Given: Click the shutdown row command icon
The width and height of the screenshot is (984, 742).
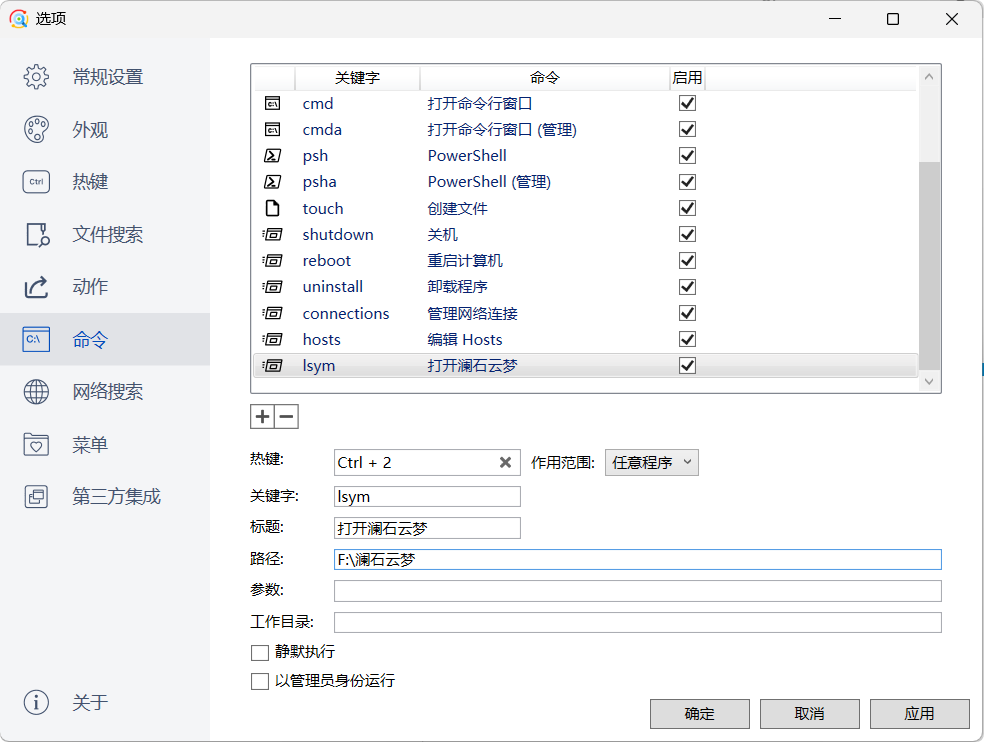Looking at the screenshot, I should tap(272, 234).
